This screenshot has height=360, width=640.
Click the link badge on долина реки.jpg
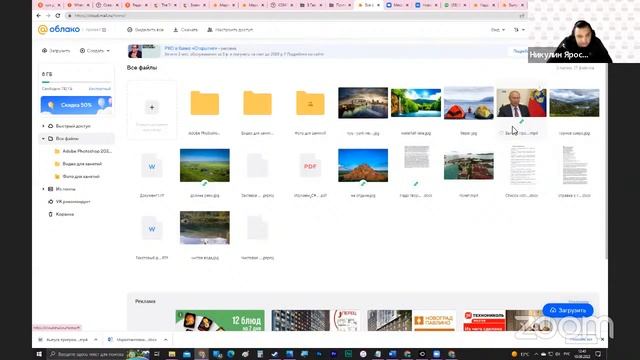coord(204,184)
